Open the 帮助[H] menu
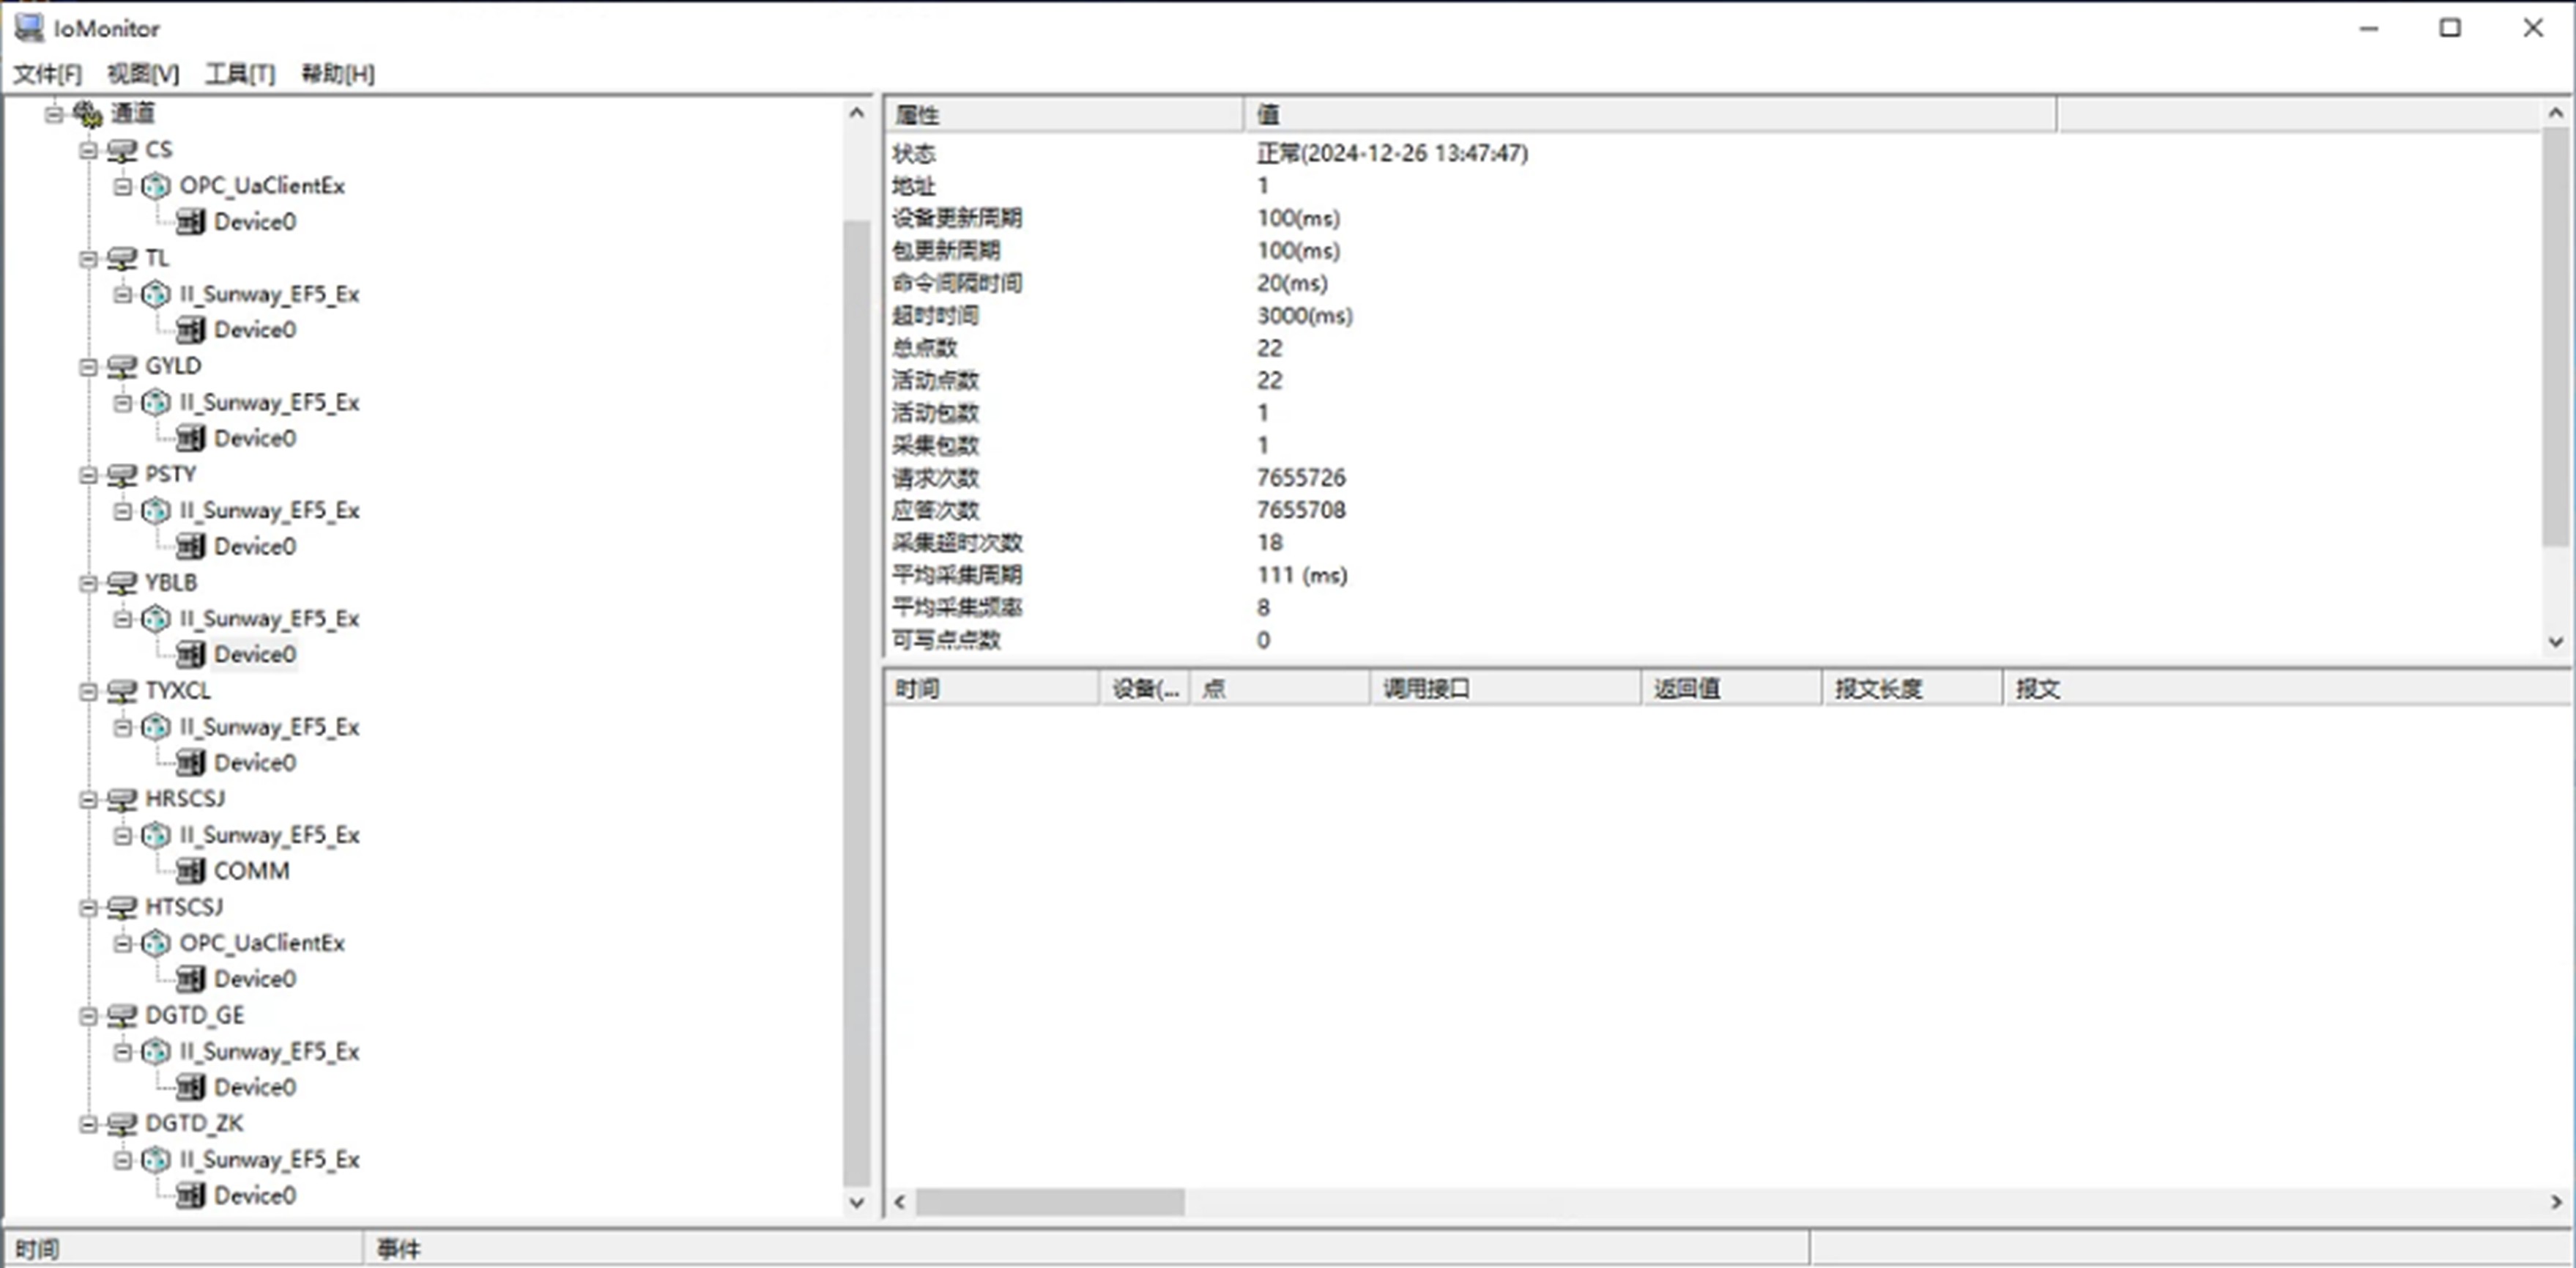Viewport: 2576px width, 1268px height. tap(338, 74)
